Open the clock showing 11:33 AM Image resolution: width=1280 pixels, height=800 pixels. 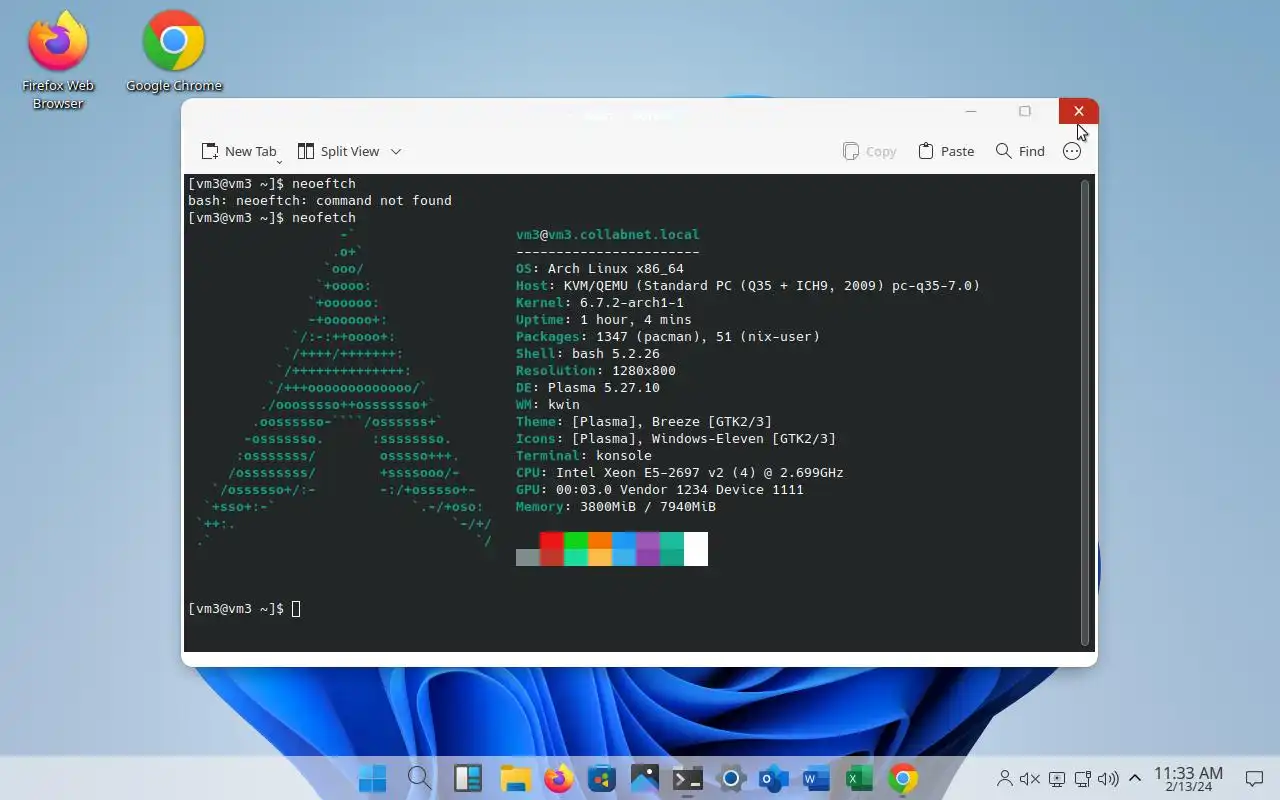(1188, 778)
